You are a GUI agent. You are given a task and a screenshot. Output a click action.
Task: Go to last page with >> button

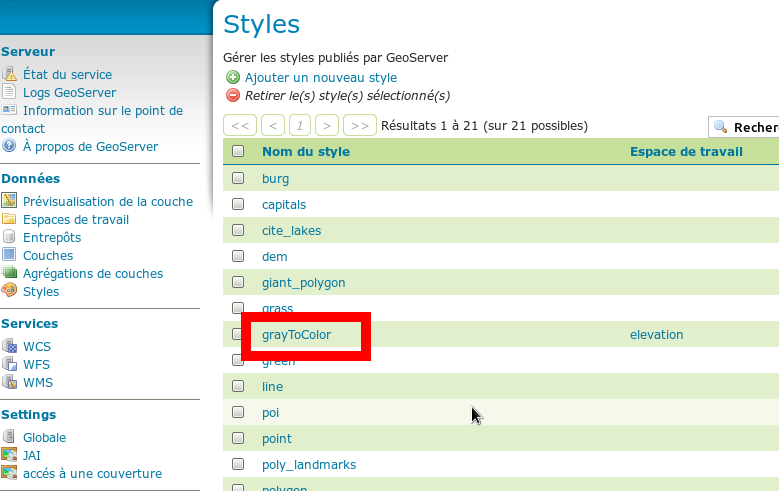360,125
